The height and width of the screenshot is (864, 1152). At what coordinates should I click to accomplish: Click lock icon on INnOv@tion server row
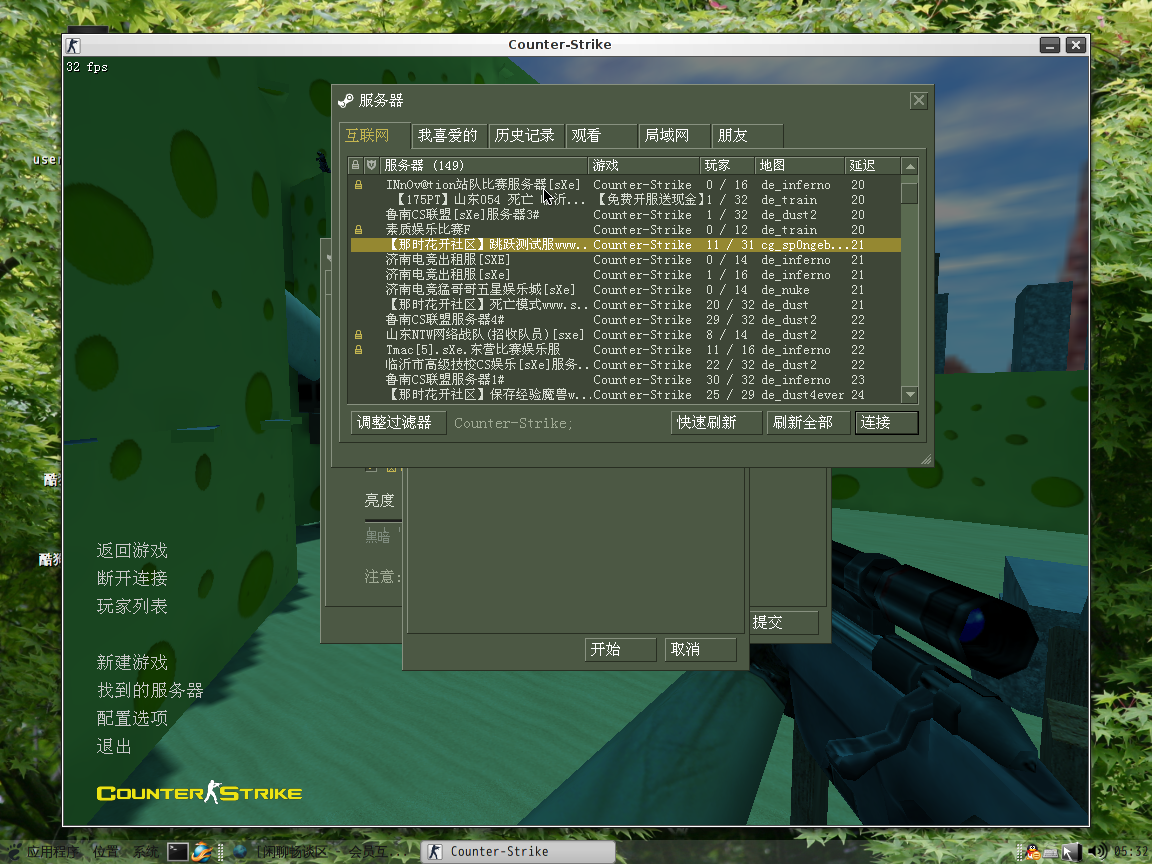359,185
